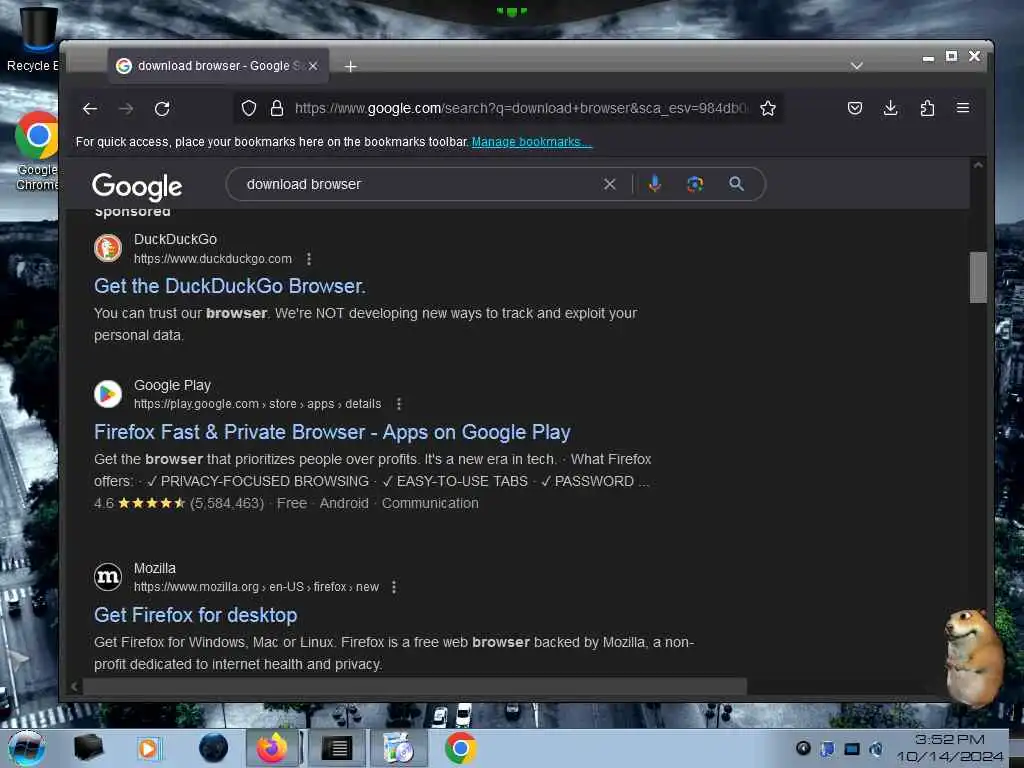Click the Manage bookmarks link

click(532, 142)
